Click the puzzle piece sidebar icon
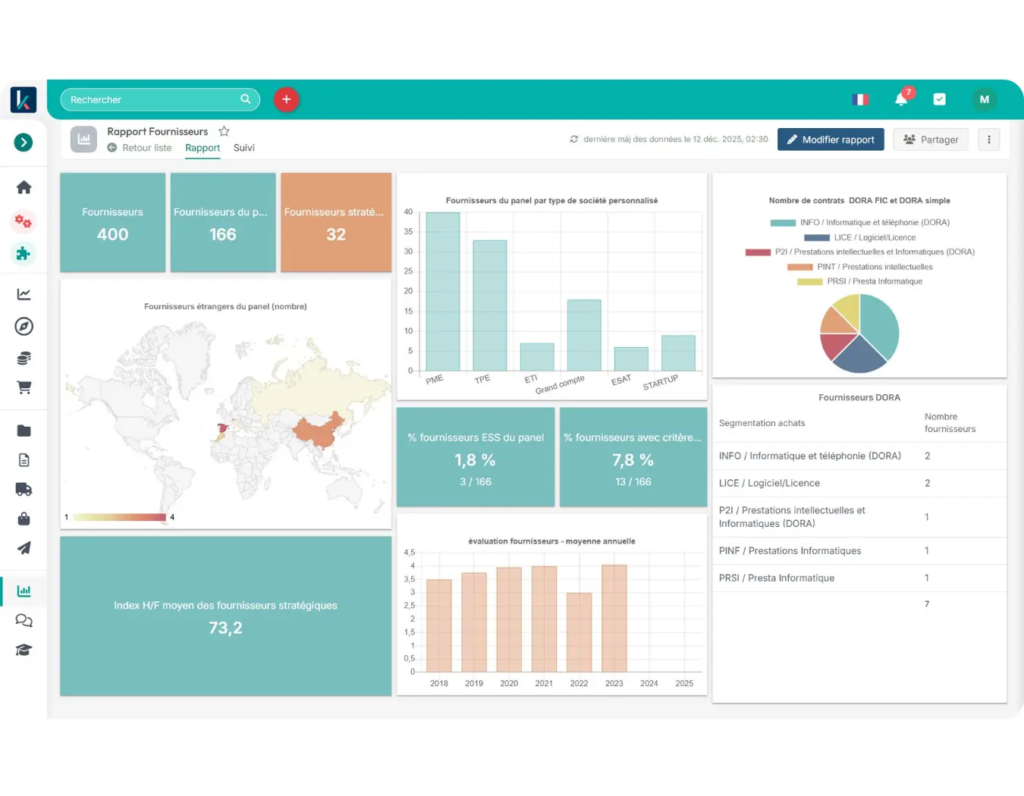 pos(24,253)
